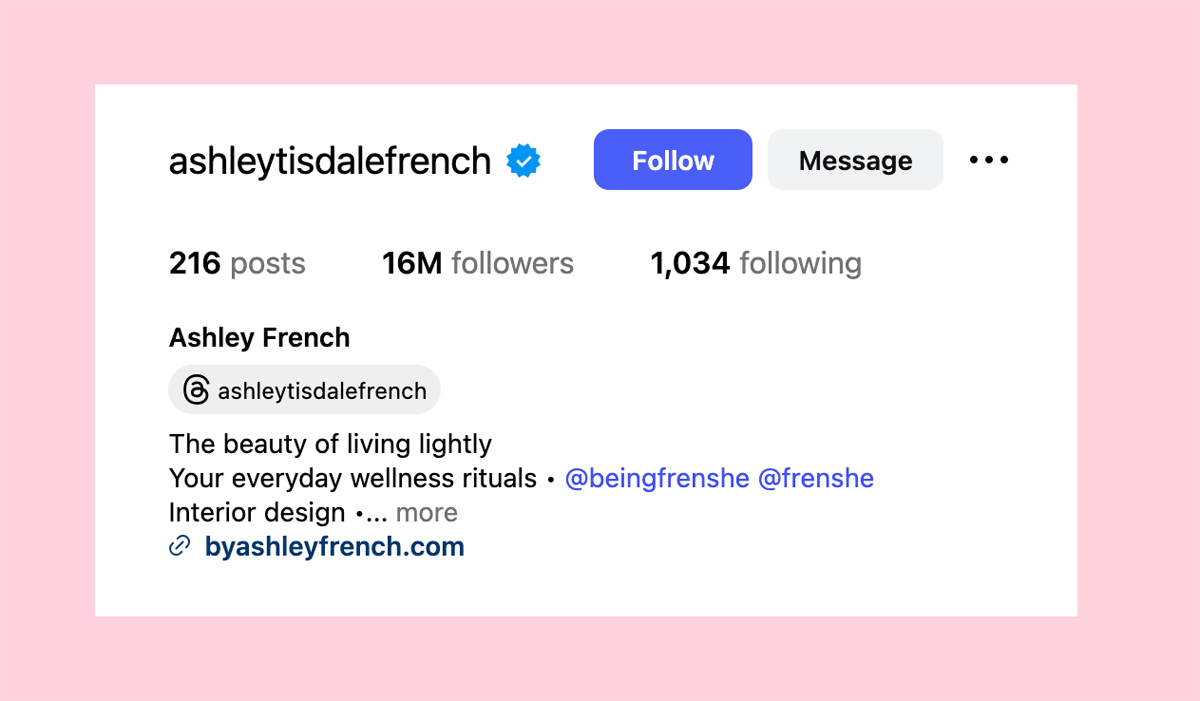Screen dimensions: 1200x701
Task: Click the bio line 'The beauty of living lightly'
Action: (330, 443)
